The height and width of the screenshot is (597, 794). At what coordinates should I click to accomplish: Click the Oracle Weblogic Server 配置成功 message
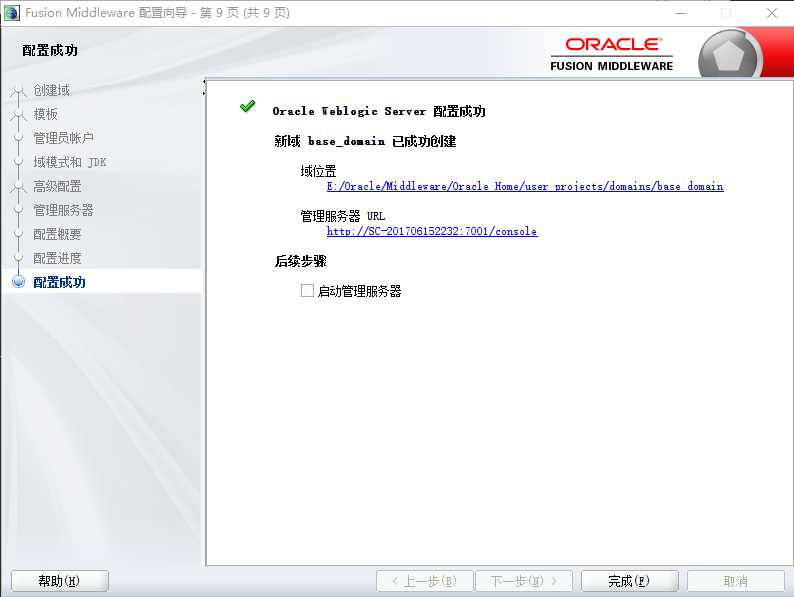pos(379,111)
